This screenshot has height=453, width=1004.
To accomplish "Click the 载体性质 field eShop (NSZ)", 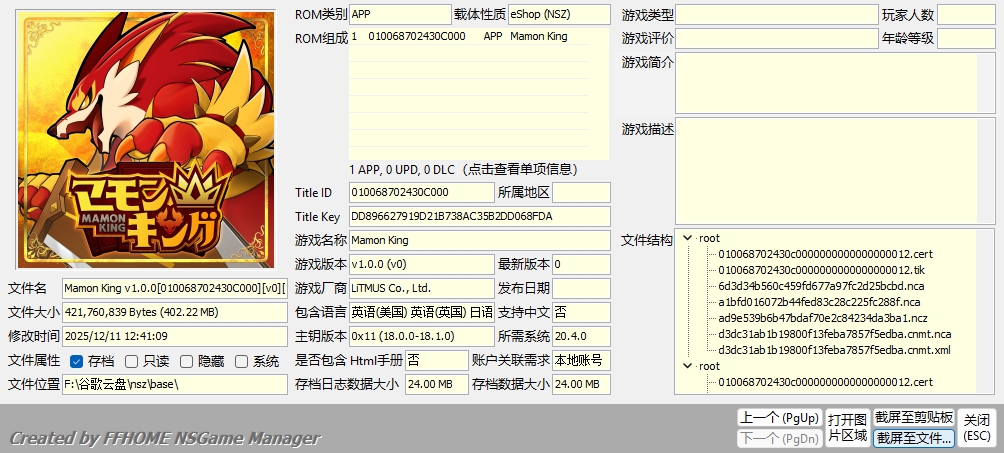I will coord(559,14).
